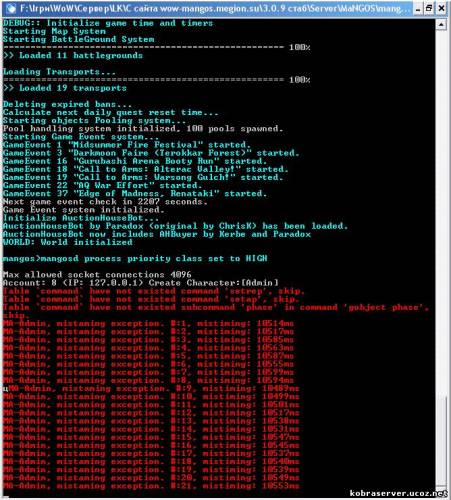The height and width of the screenshot is (500, 451).
Task: Click the 'Max allowed socket connections 4096' line
Action: [x=97, y=275]
